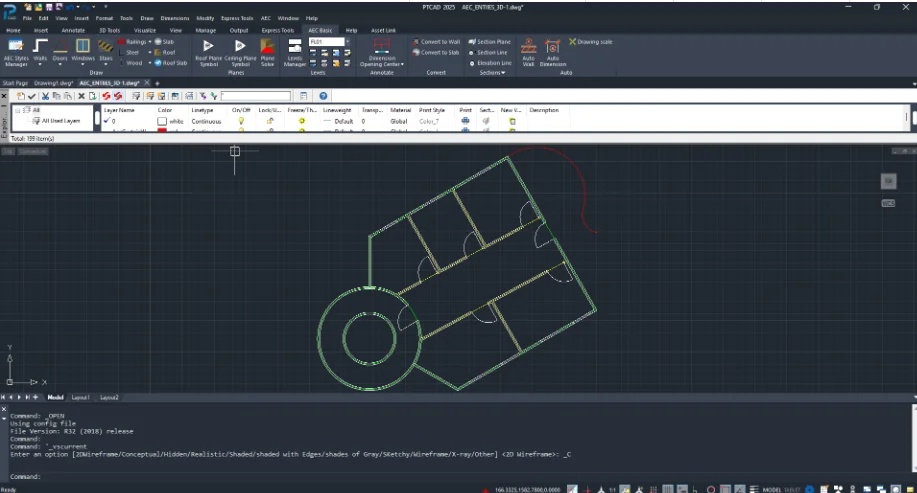Click the Convert to Wall button
This screenshot has width=917, height=493.
[436, 42]
